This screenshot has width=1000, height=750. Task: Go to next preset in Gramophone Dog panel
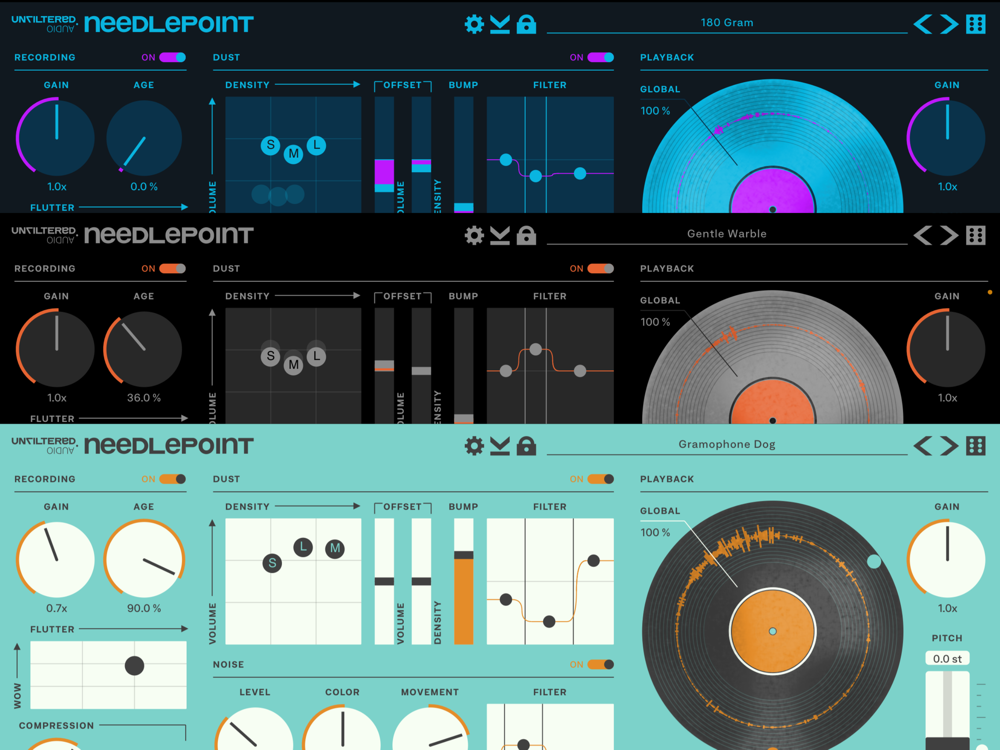coord(949,446)
